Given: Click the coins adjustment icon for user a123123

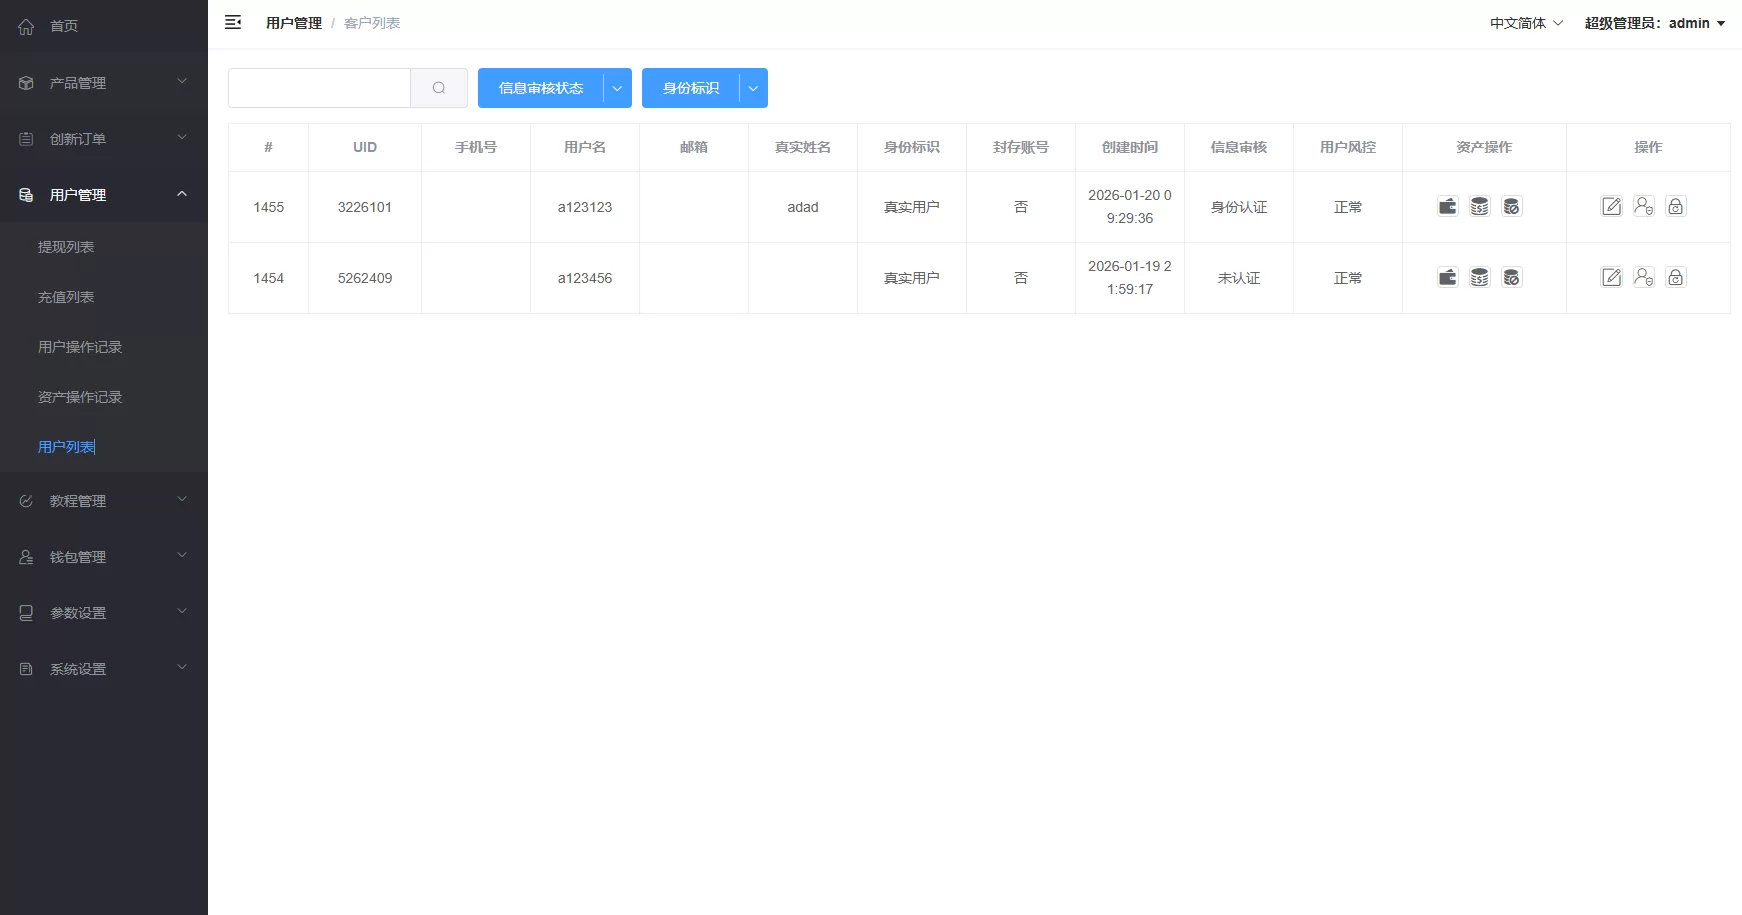Looking at the screenshot, I should (x=1479, y=206).
